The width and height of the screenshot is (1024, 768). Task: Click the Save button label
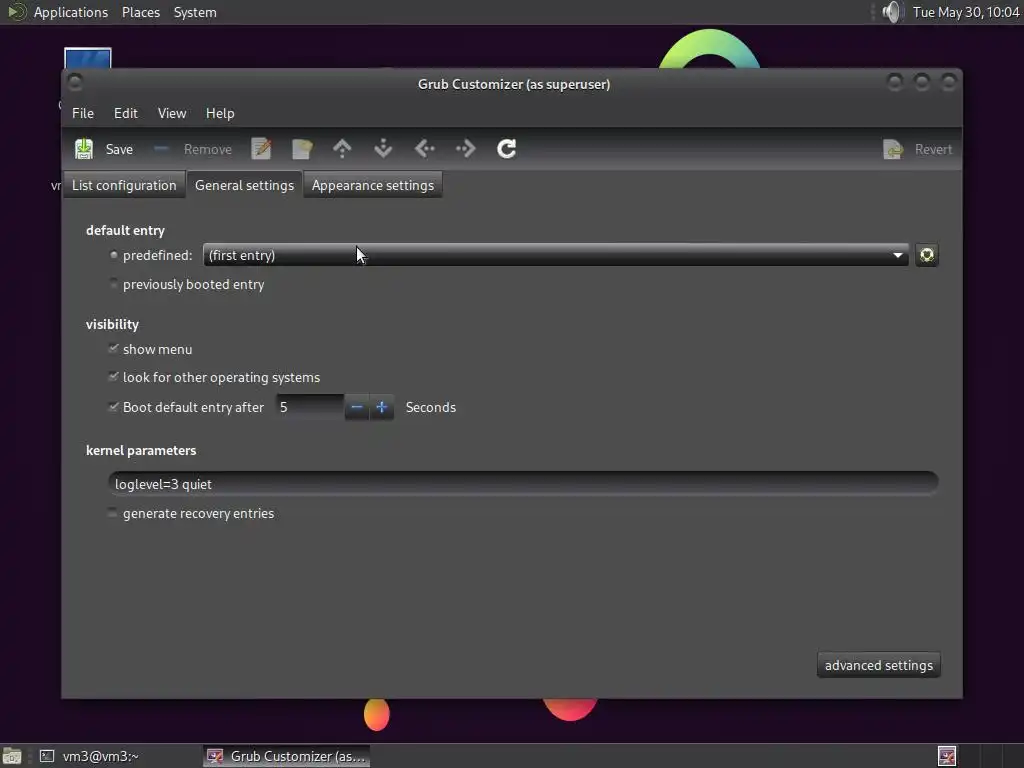(120, 150)
